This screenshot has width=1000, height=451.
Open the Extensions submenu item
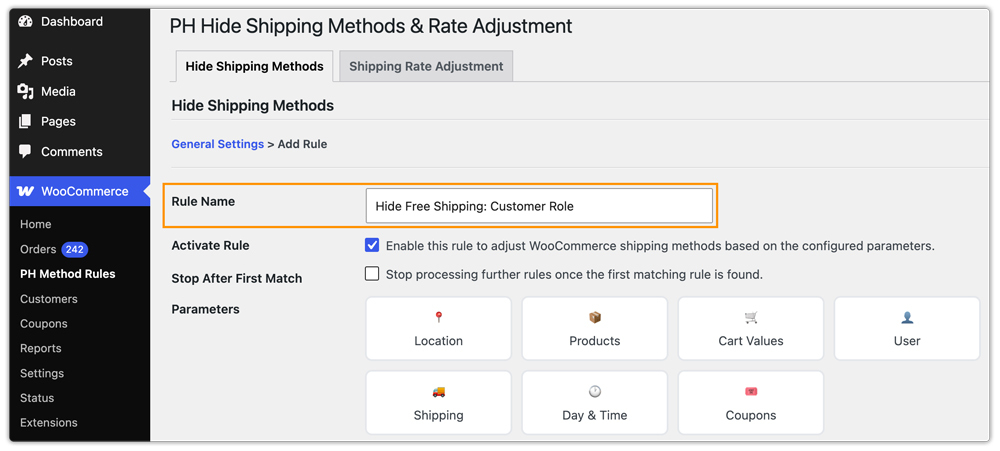[48, 423]
